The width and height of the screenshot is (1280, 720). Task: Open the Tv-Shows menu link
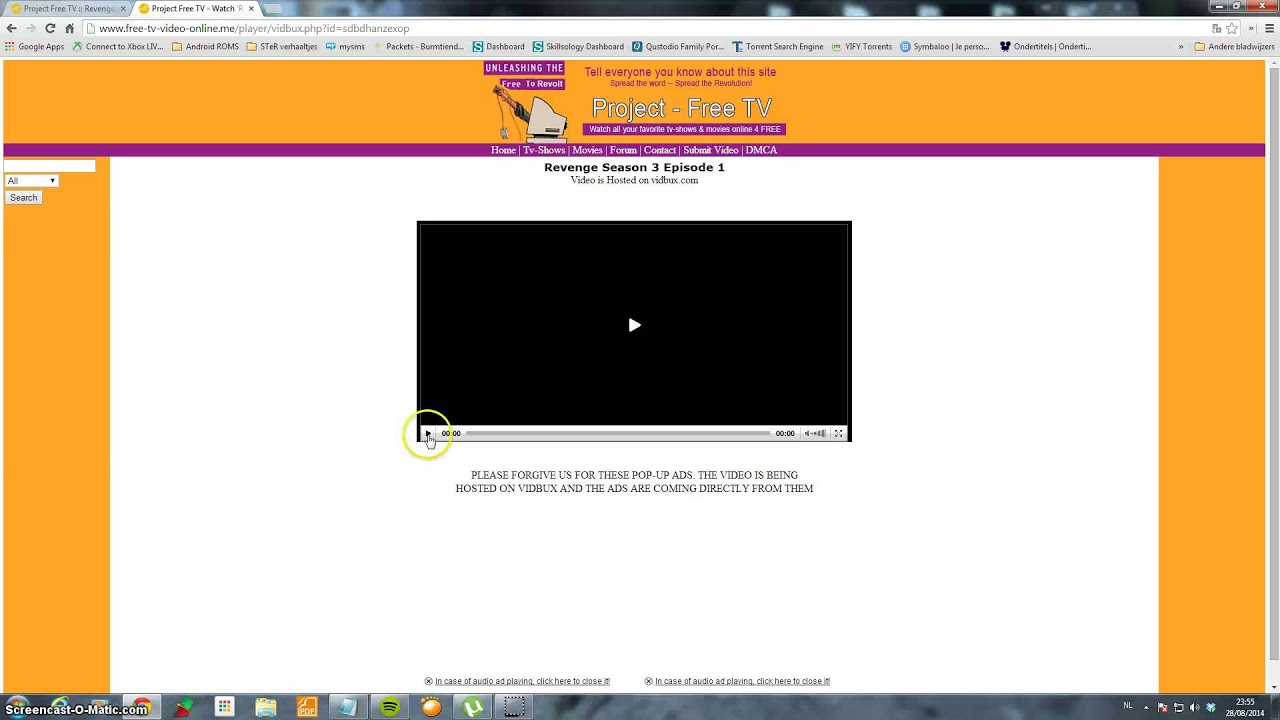tap(544, 150)
